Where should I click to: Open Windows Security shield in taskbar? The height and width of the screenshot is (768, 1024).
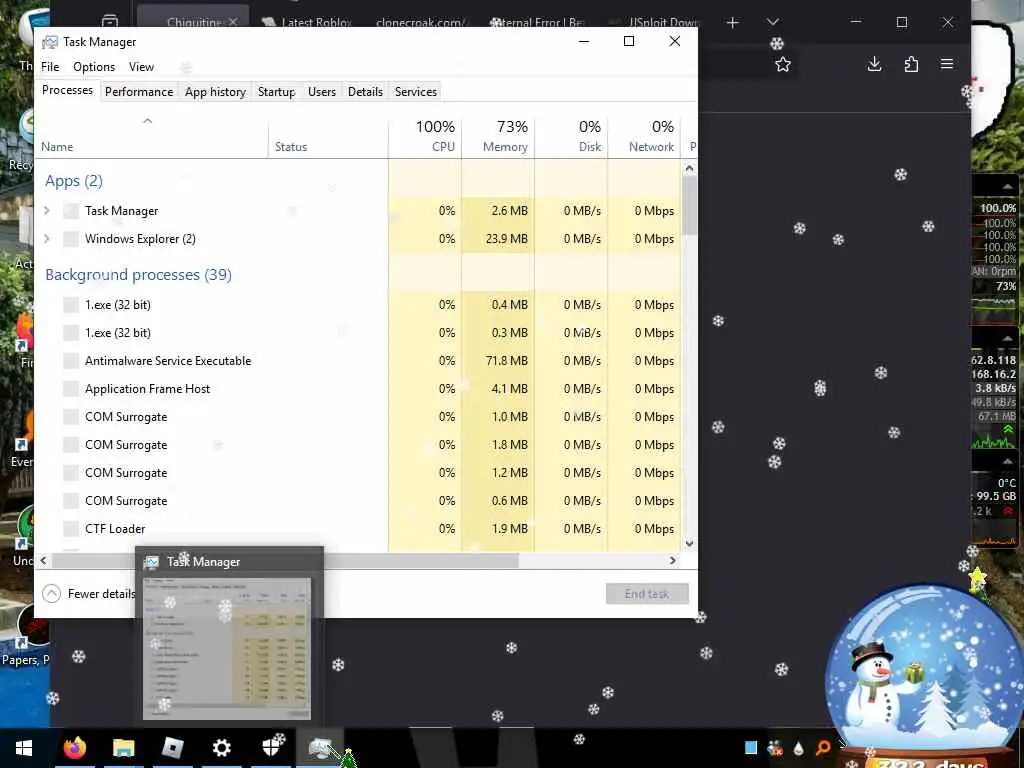click(x=270, y=748)
